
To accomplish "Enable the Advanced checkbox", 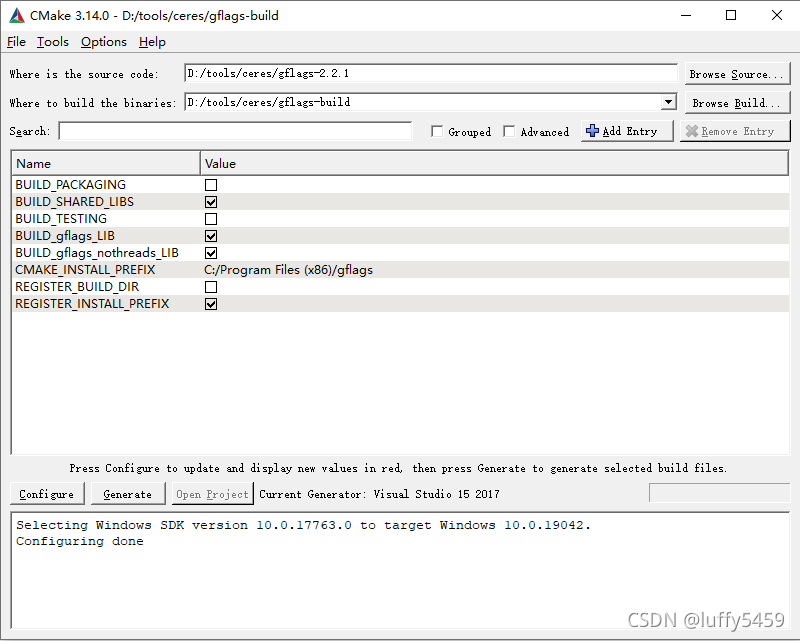I will click(x=509, y=132).
